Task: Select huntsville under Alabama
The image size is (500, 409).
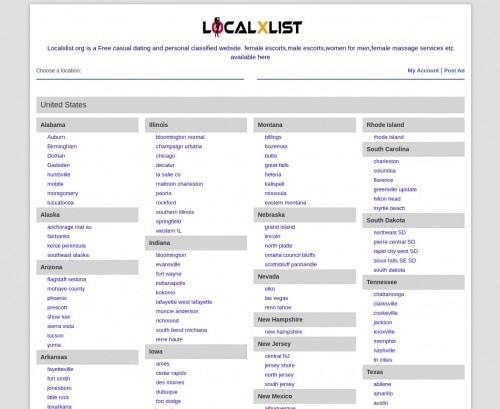Action: [59, 174]
